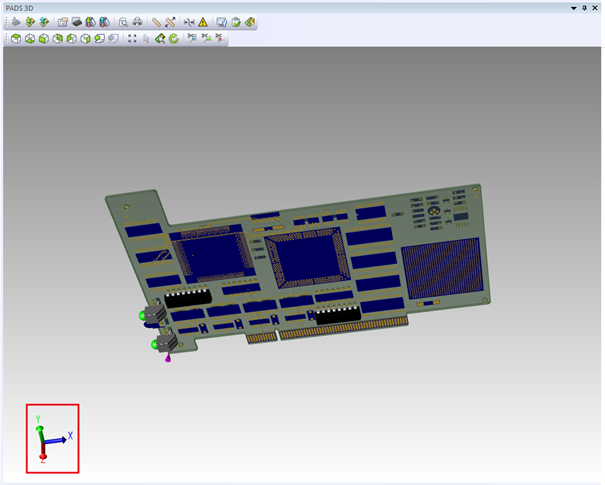Click the printer icon
Image resolution: width=605 pixels, height=485 pixels.
click(137, 22)
